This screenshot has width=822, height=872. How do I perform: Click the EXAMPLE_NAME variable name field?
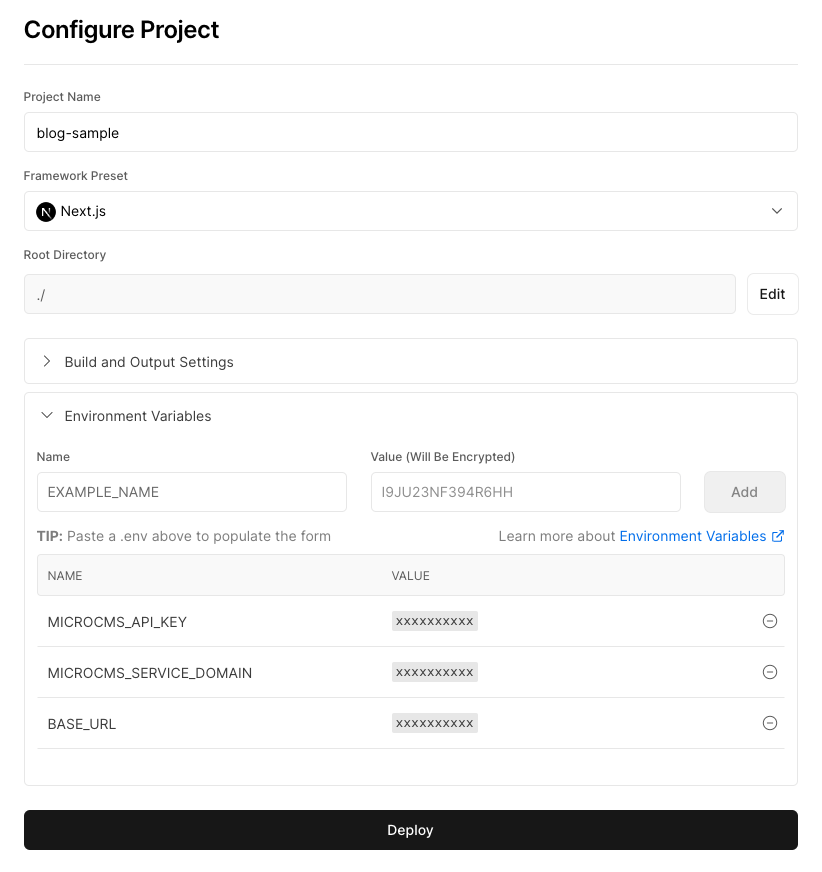[192, 492]
